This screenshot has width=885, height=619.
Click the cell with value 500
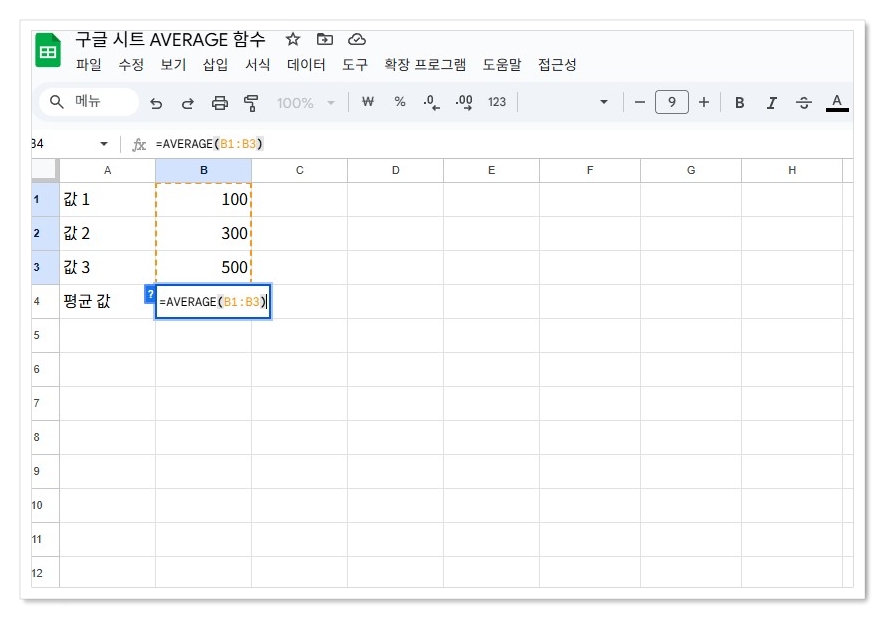(x=204, y=267)
